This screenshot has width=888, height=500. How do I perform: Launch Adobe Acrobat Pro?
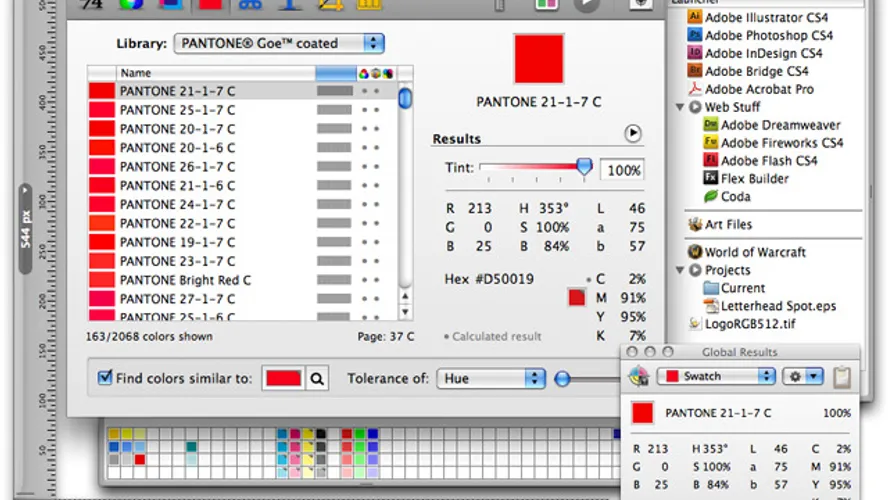point(751,89)
